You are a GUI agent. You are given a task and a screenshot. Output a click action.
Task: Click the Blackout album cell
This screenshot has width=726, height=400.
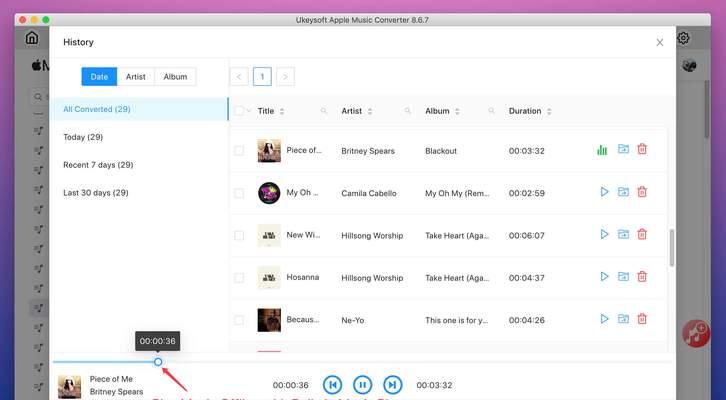coord(441,151)
